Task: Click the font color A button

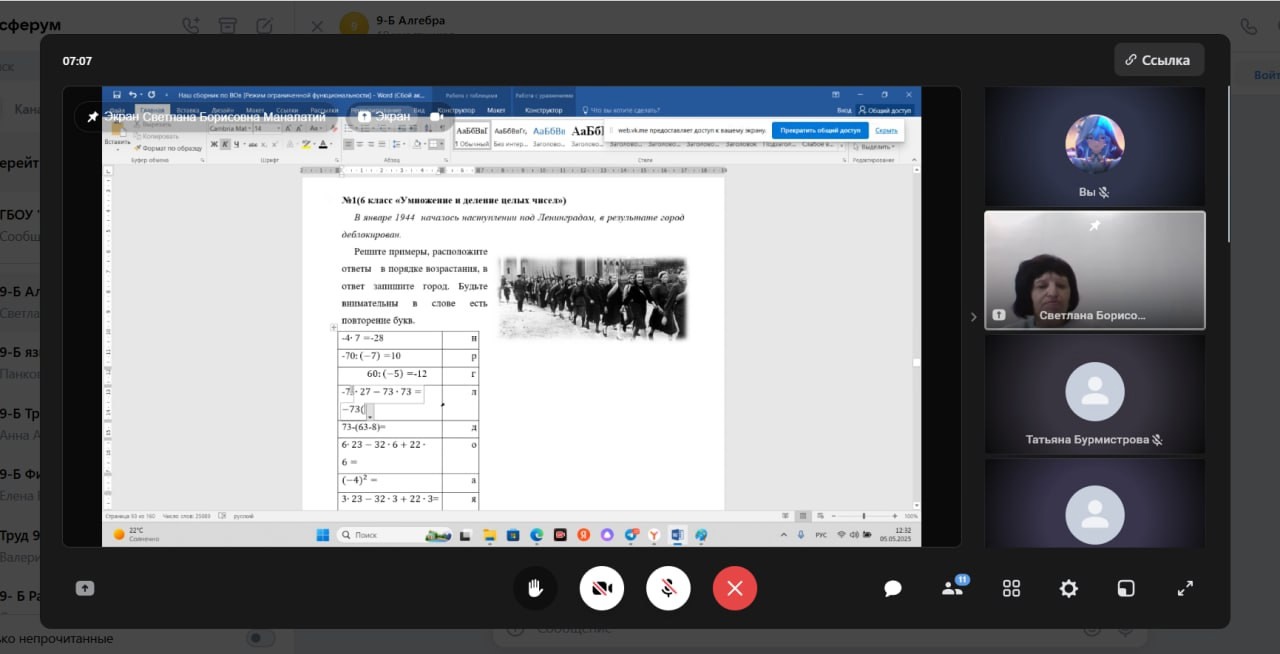Action: click(323, 144)
